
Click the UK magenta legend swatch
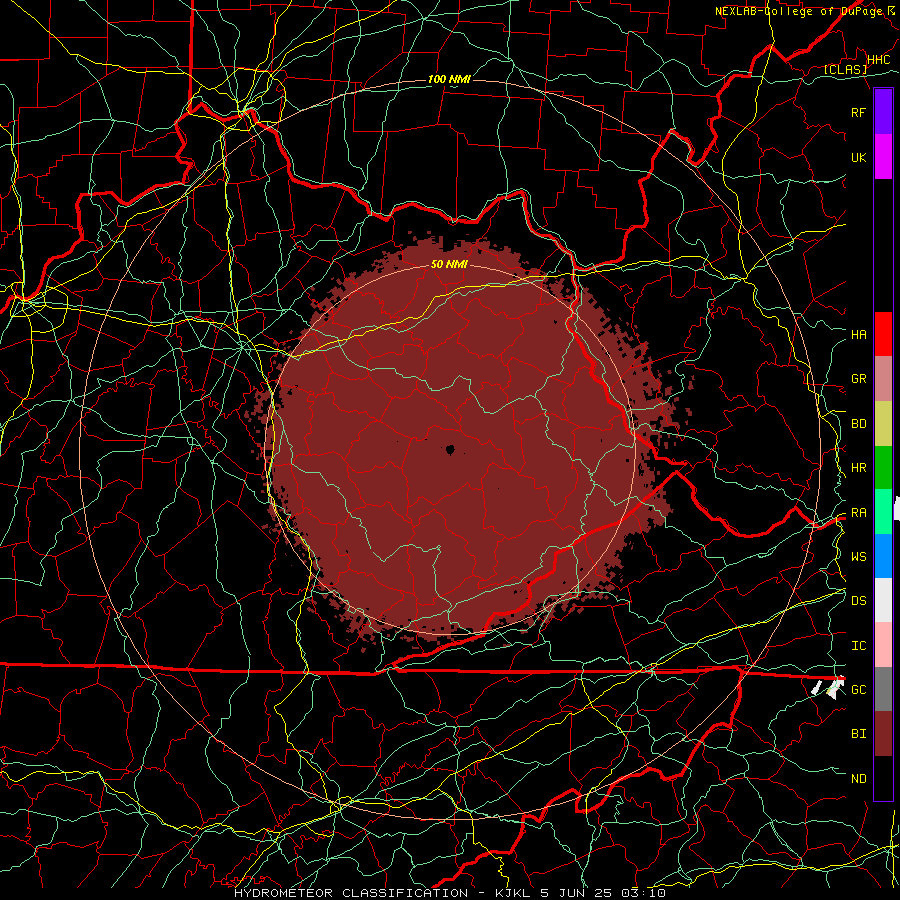click(x=883, y=157)
